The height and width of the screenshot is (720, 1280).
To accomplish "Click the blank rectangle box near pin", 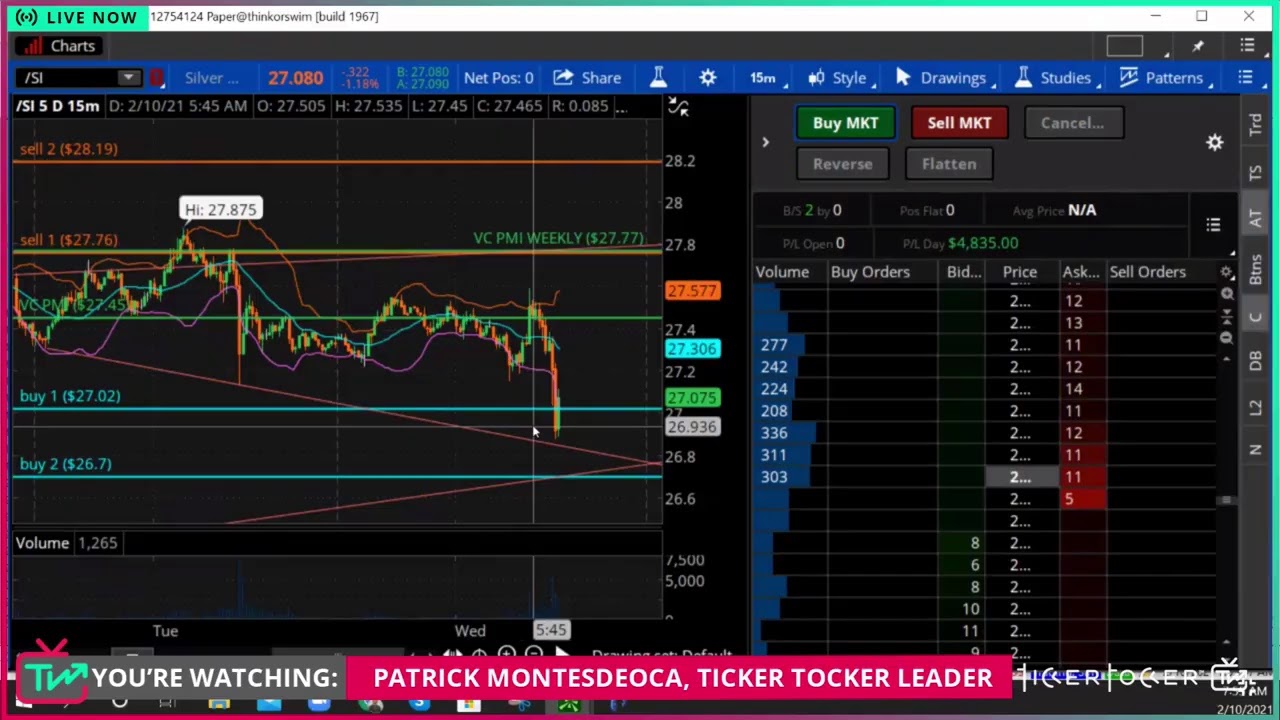I will tap(1125, 46).
